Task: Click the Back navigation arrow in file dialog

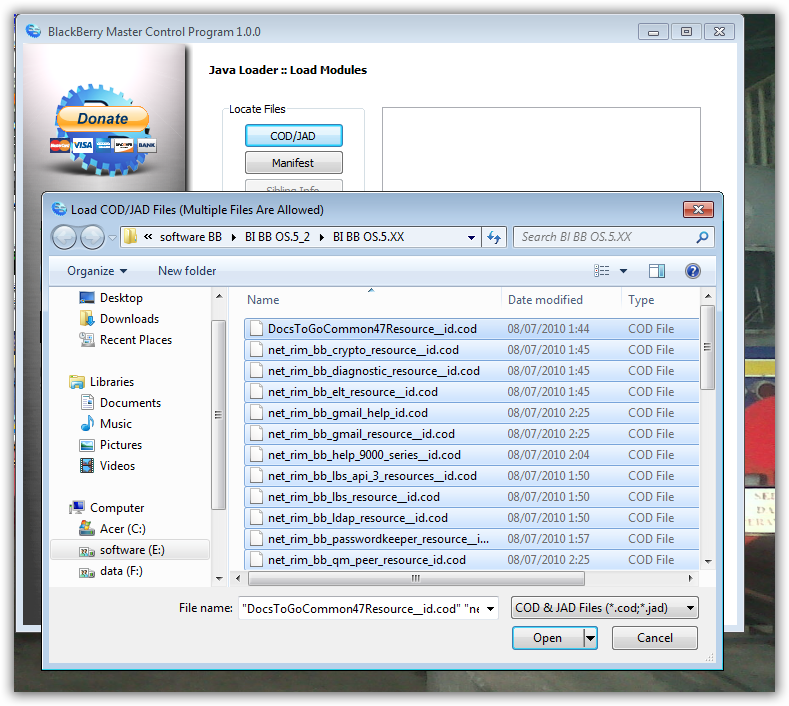Action: pyautogui.click(x=64, y=237)
